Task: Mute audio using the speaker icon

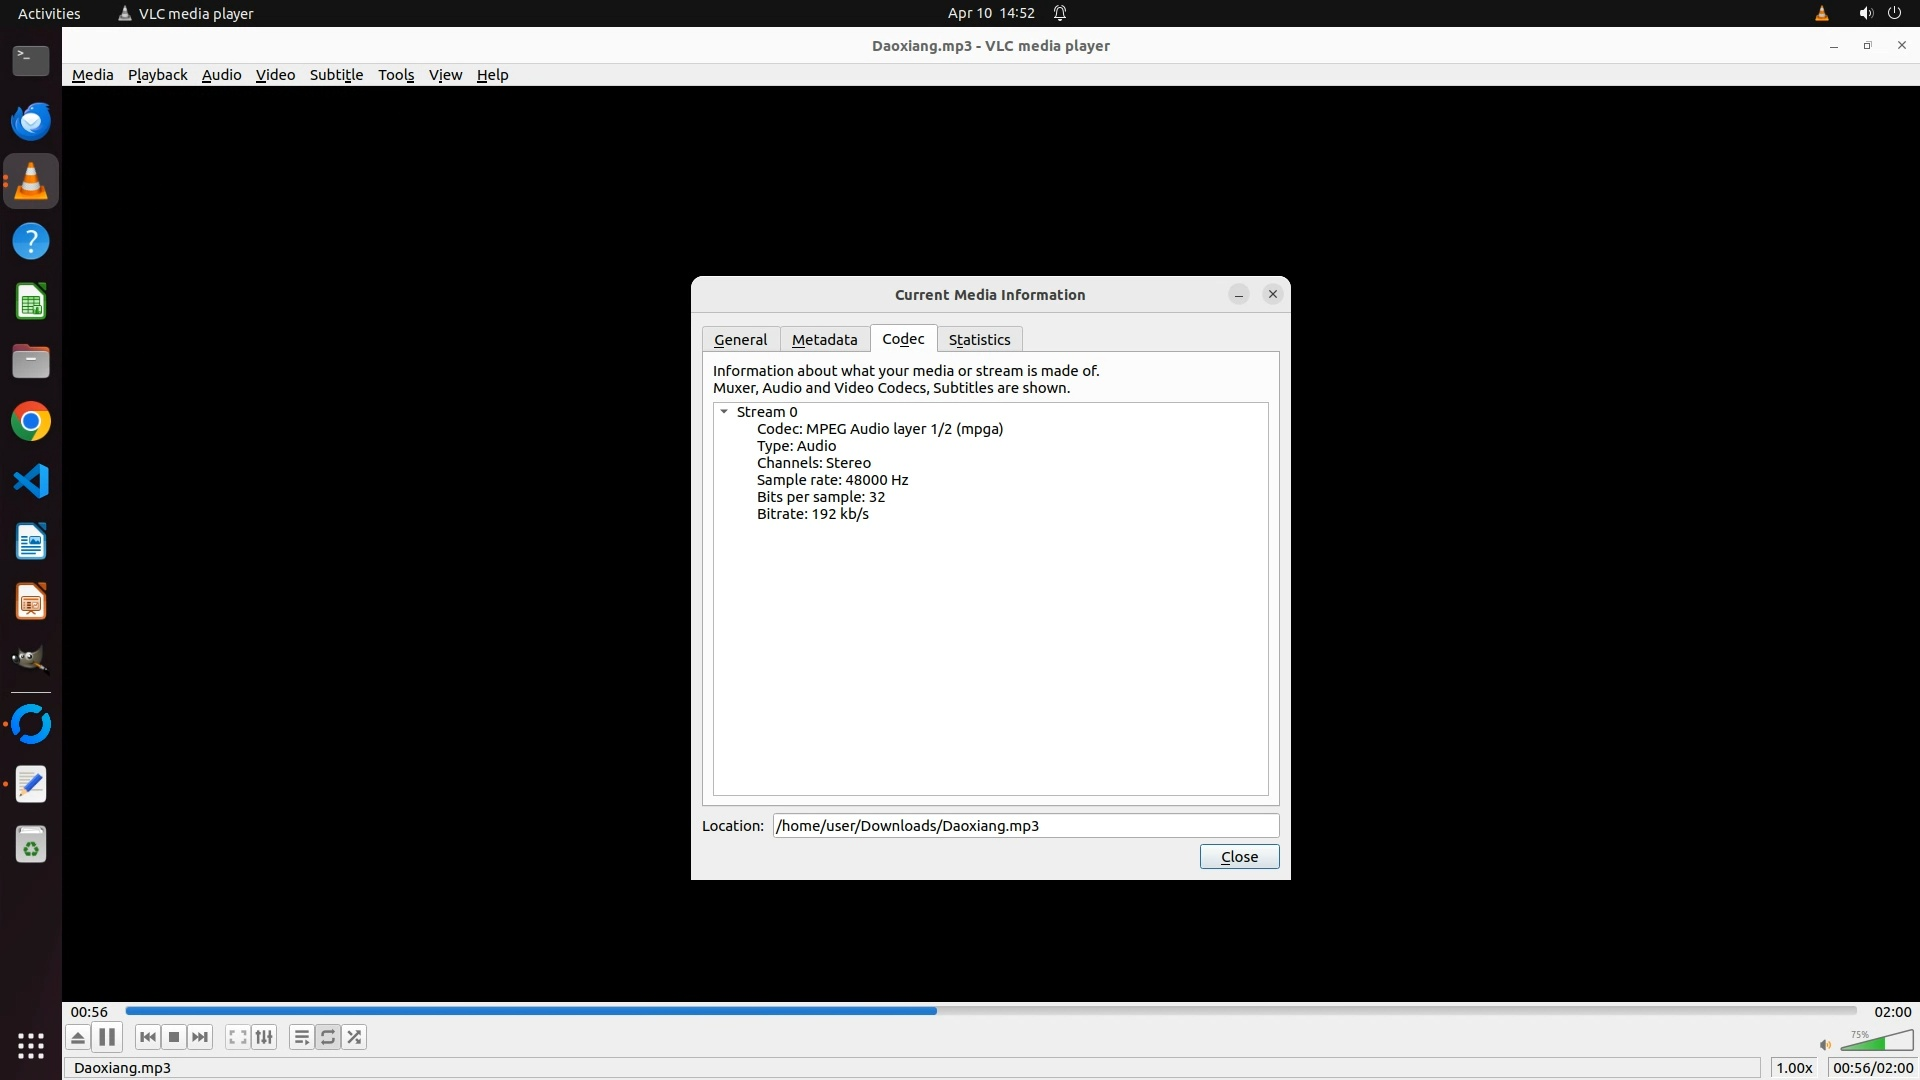Action: pyautogui.click(x=1825, y=1045)
